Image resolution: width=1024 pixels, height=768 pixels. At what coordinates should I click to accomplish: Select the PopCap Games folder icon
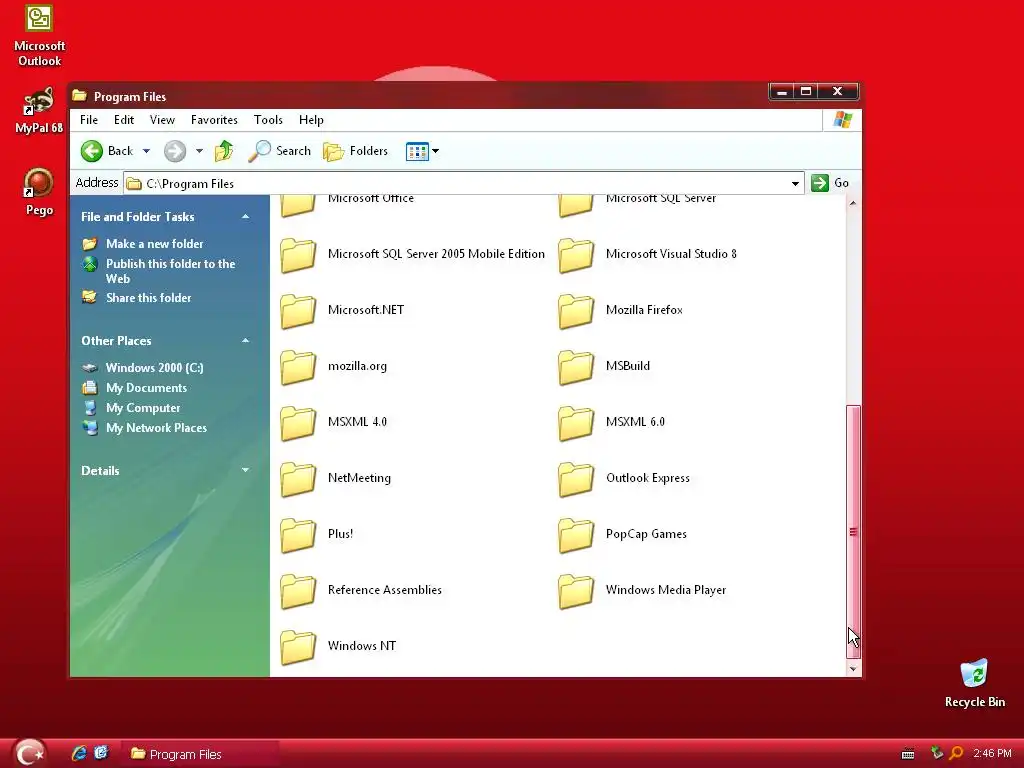pos(576,535)
